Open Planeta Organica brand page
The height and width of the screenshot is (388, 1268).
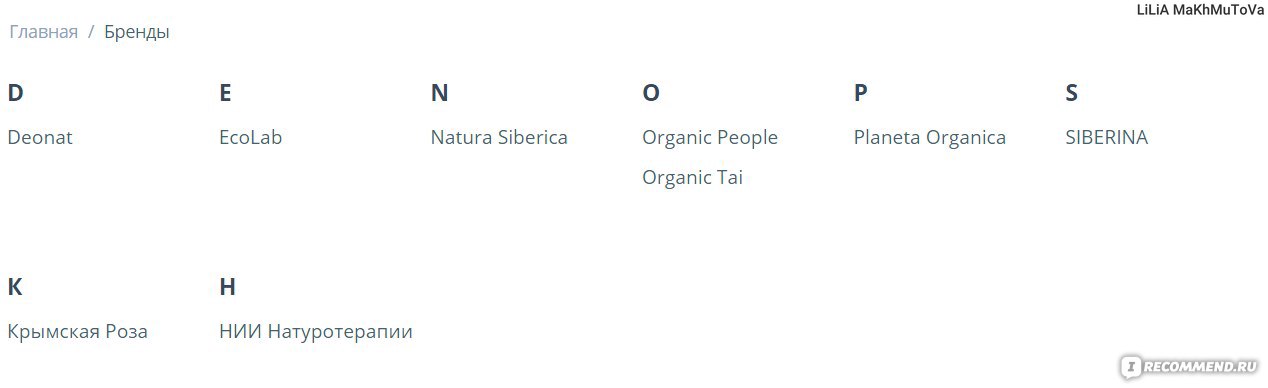(x=930, y=138)
